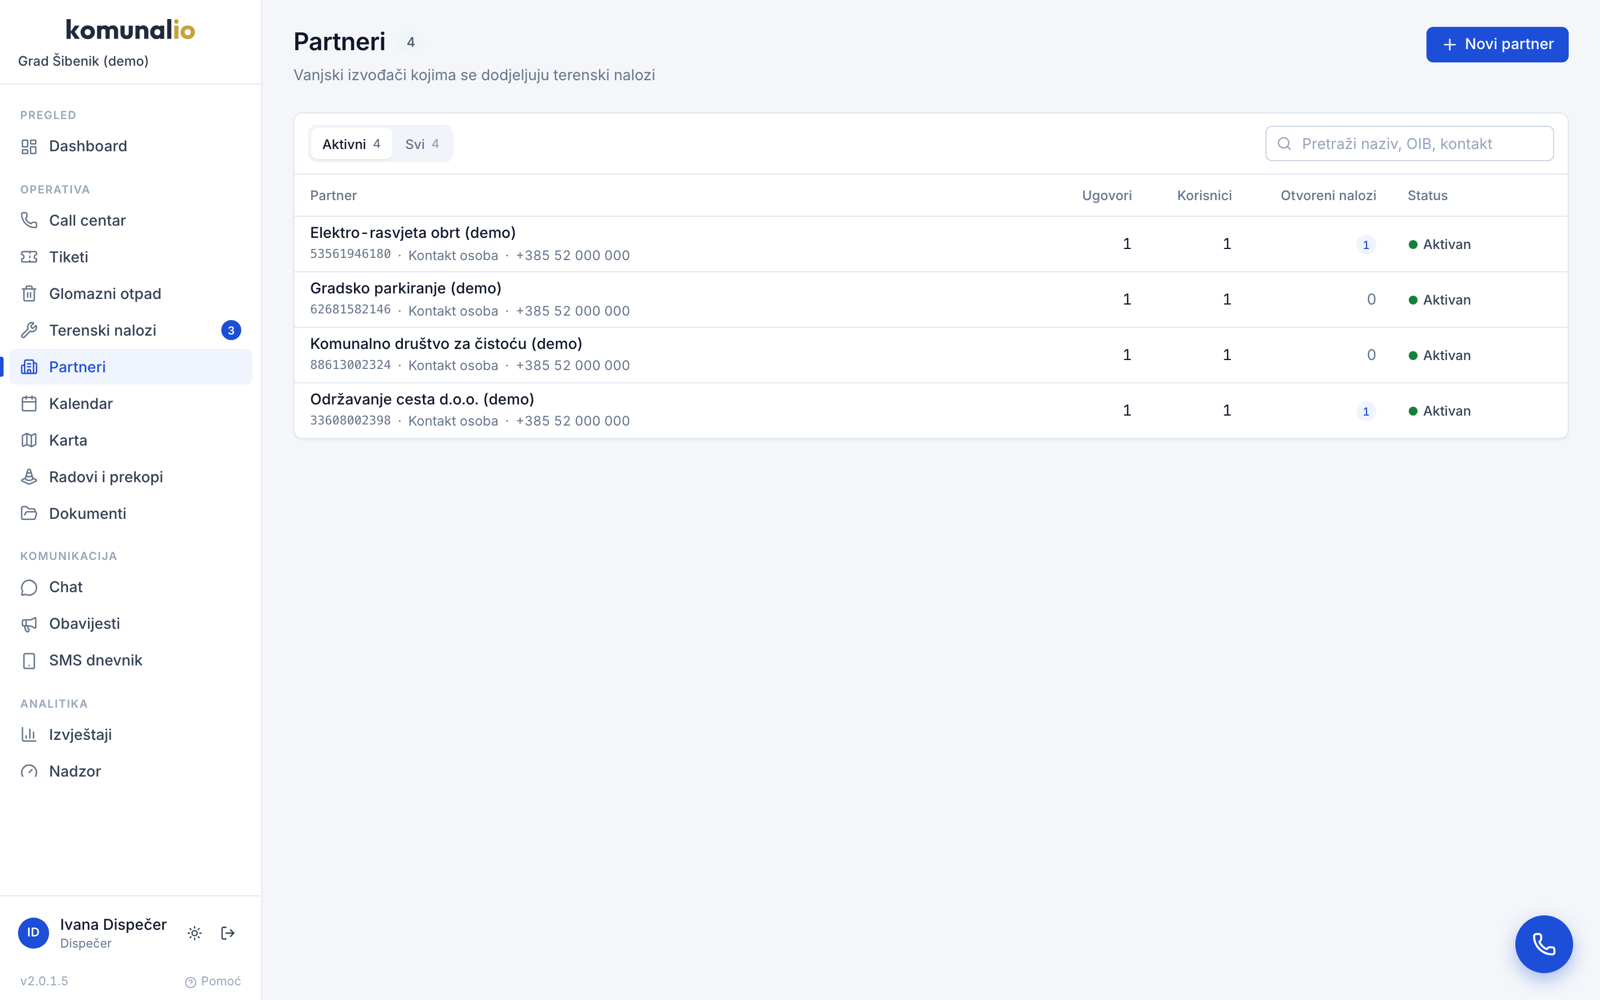Image resolution: width=1600 pixels, height=1000 pixels.
Task: Click Aktivan status of Gradsko parkiranje
Action: (1439, 300)
